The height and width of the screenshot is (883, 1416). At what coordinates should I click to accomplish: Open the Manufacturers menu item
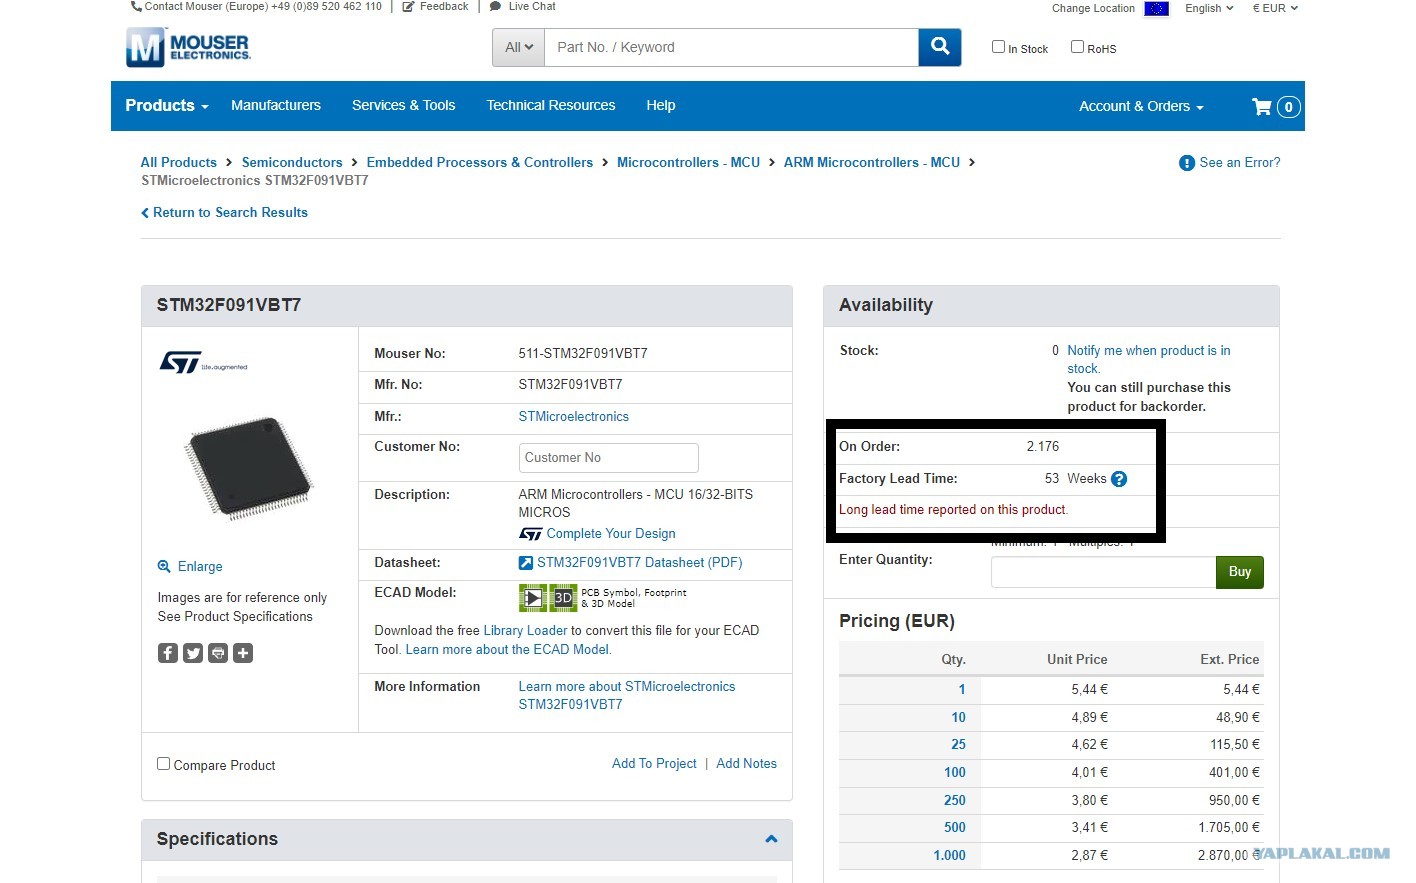point(276,105)
